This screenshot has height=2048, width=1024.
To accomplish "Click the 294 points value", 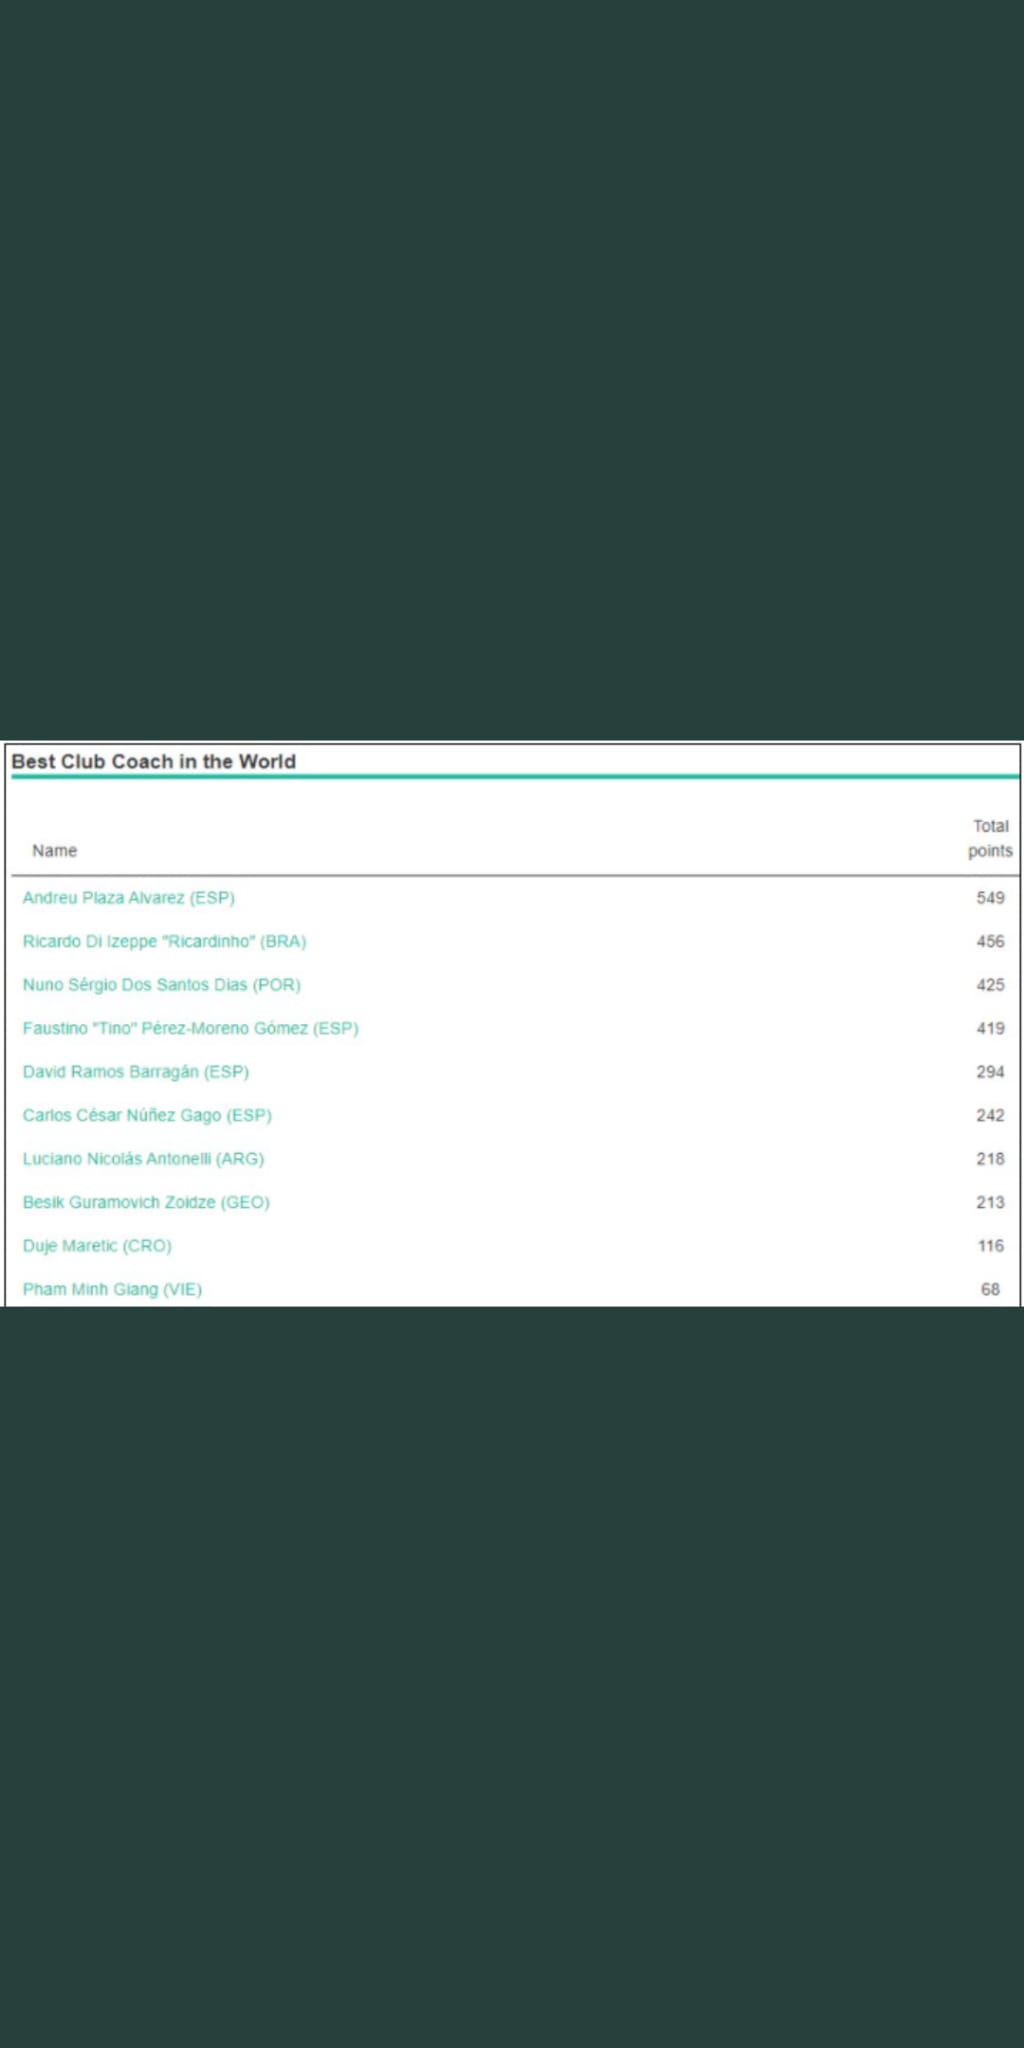I will tap(990, 1072).
